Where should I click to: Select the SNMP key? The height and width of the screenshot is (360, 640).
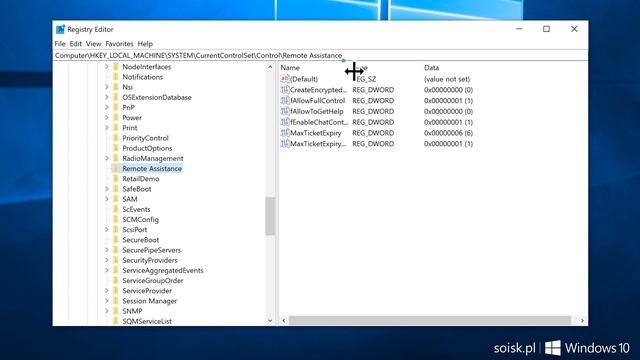click(132, 311)
